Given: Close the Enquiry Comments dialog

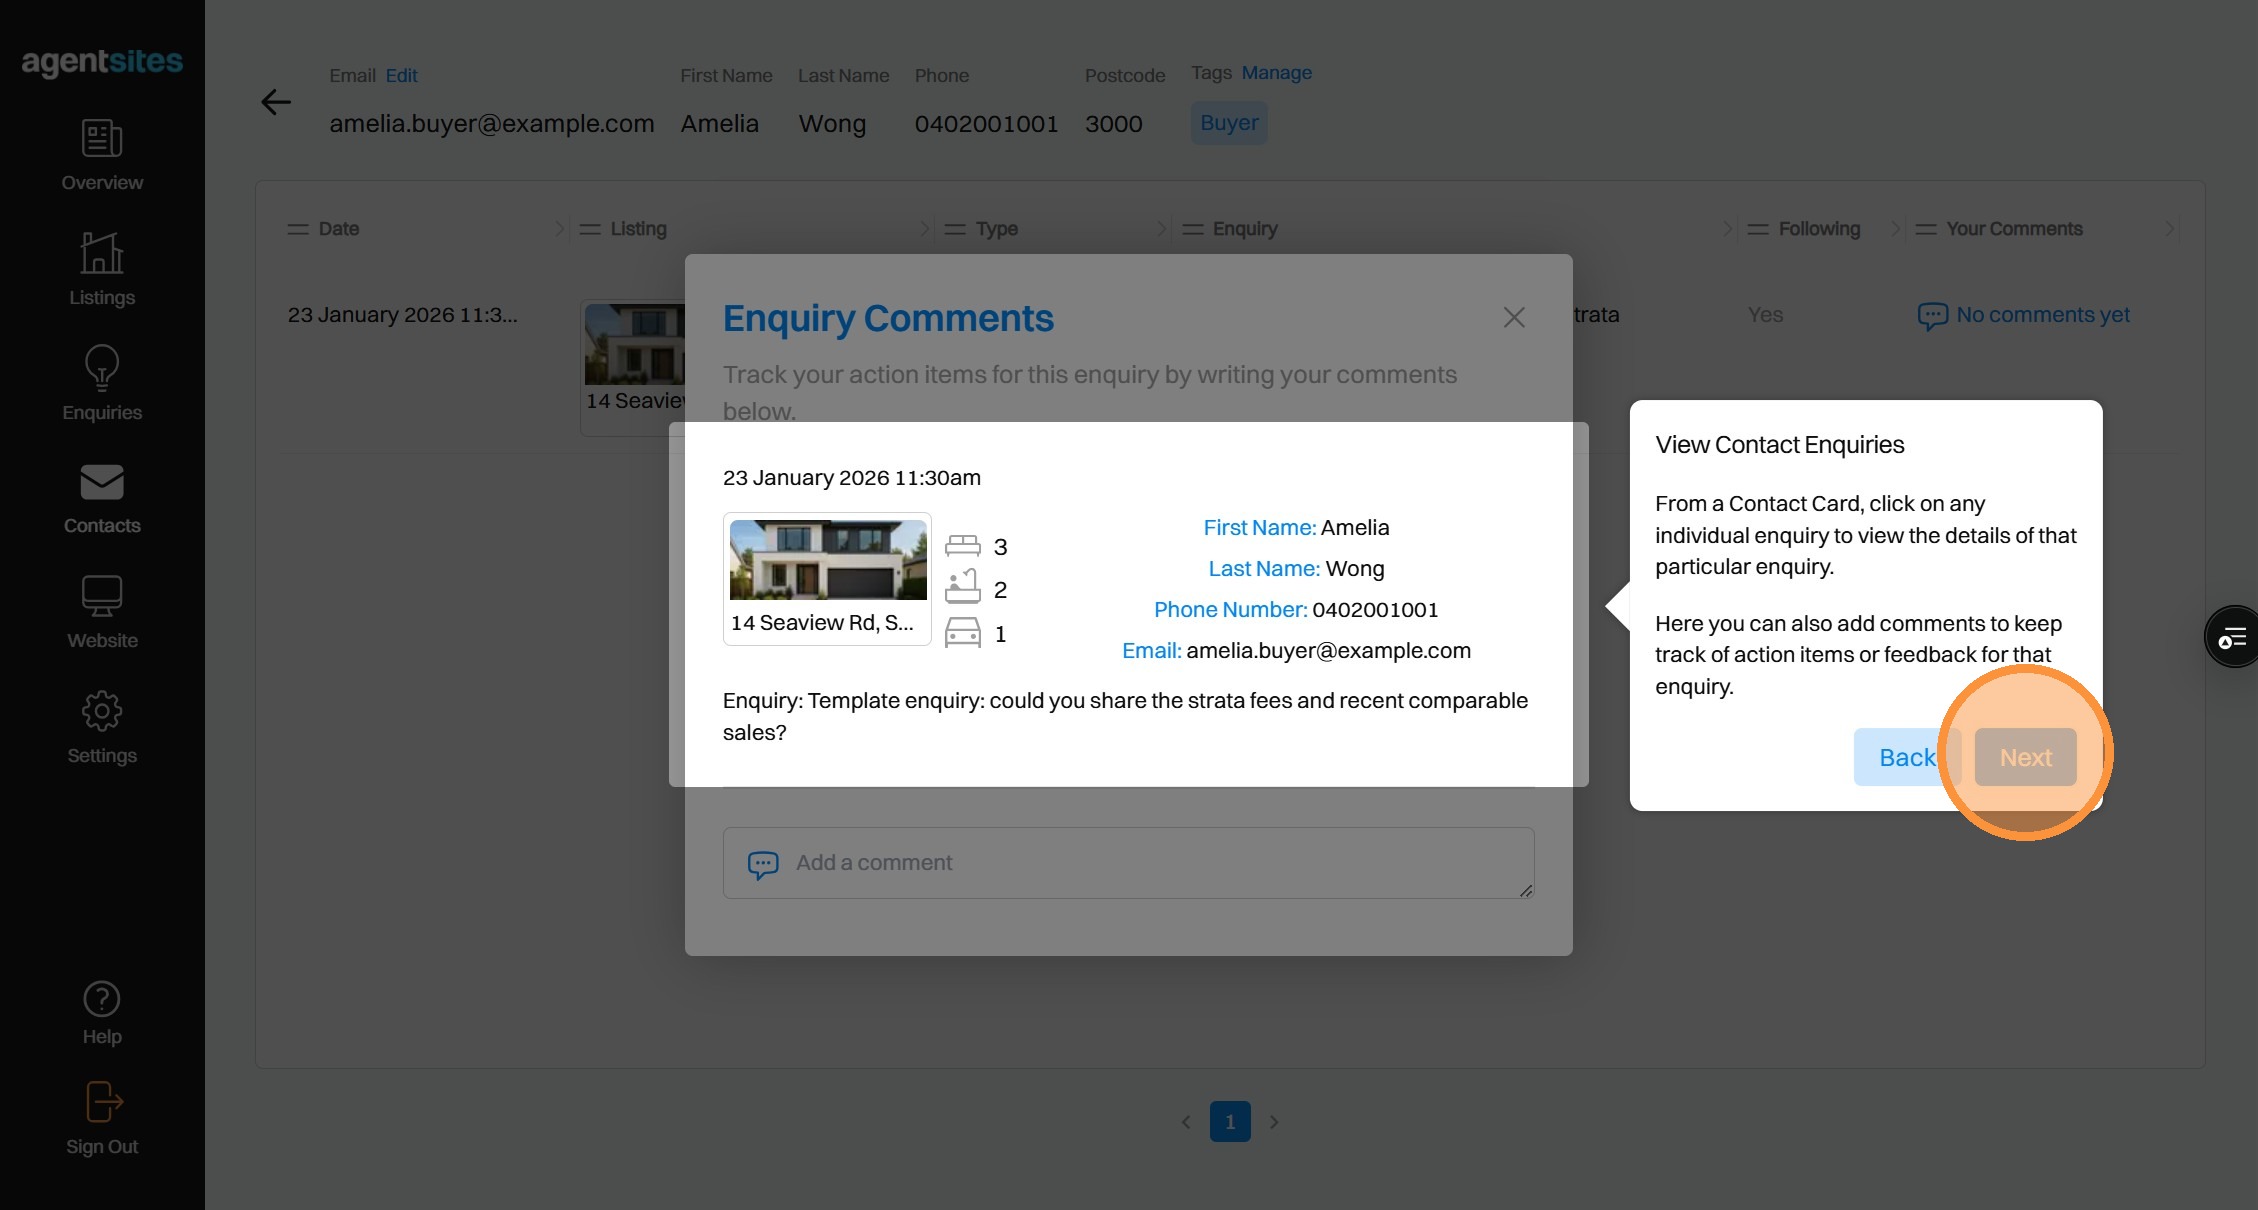Looking at the screenshot, I should pos(1513,318).
